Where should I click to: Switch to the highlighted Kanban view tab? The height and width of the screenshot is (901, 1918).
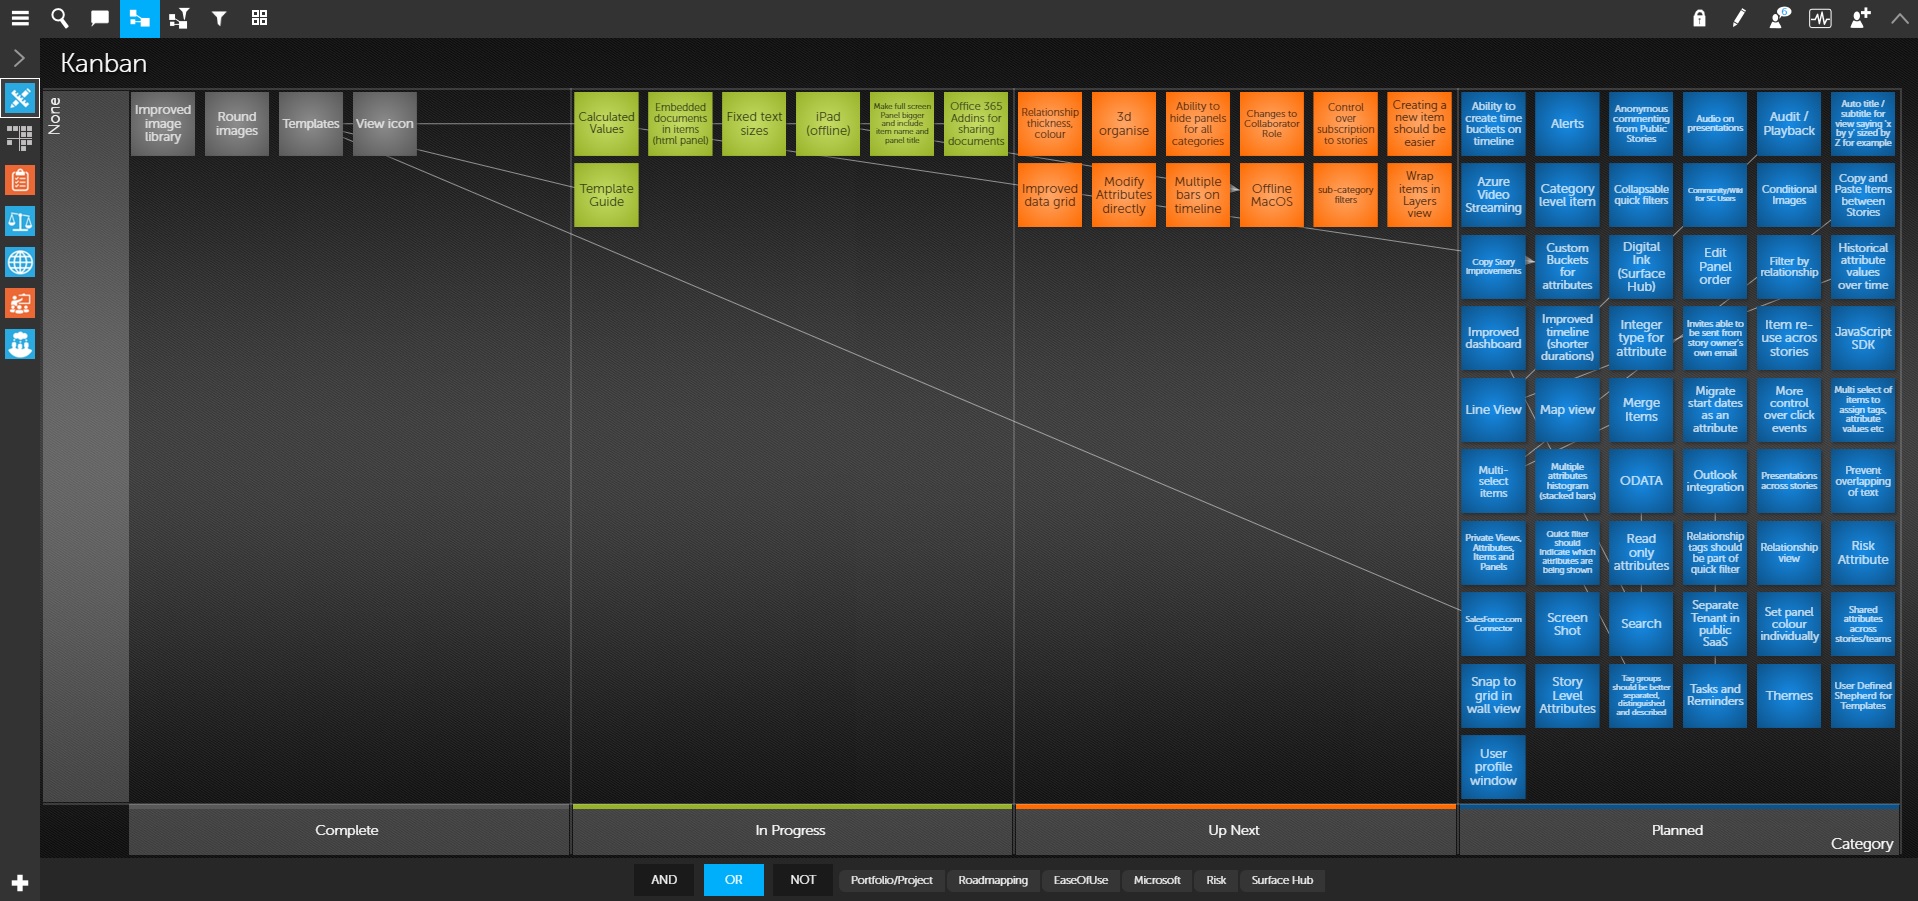click(x=139, y=18)
